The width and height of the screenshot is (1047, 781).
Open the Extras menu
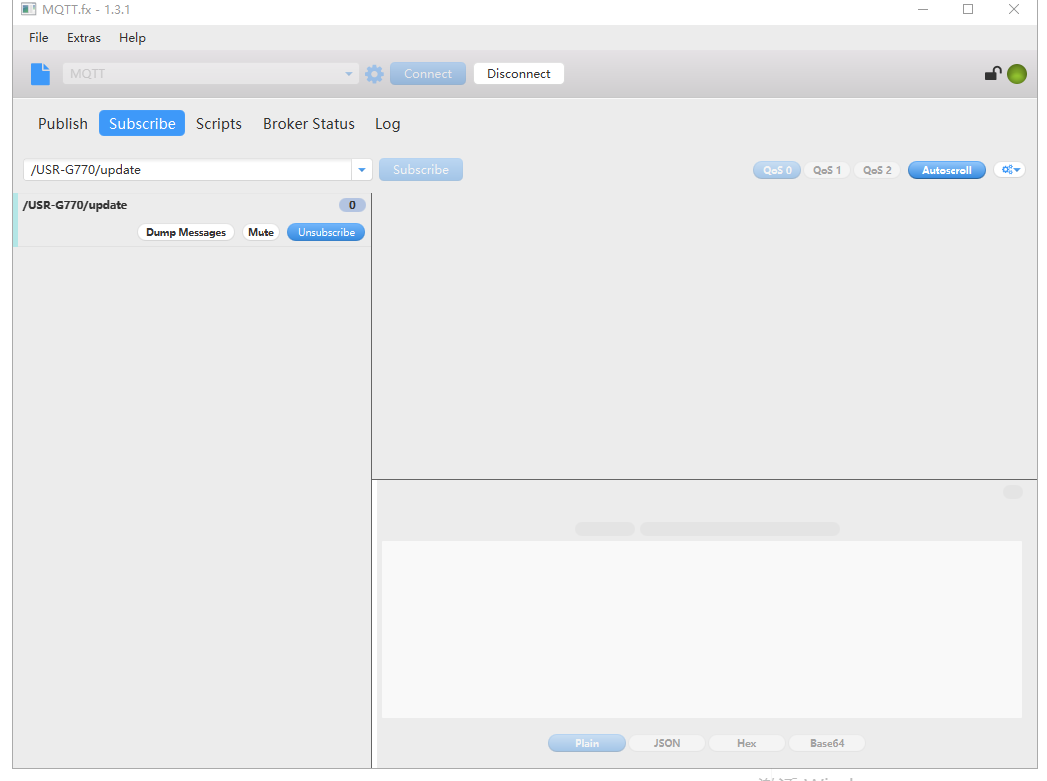83,38
